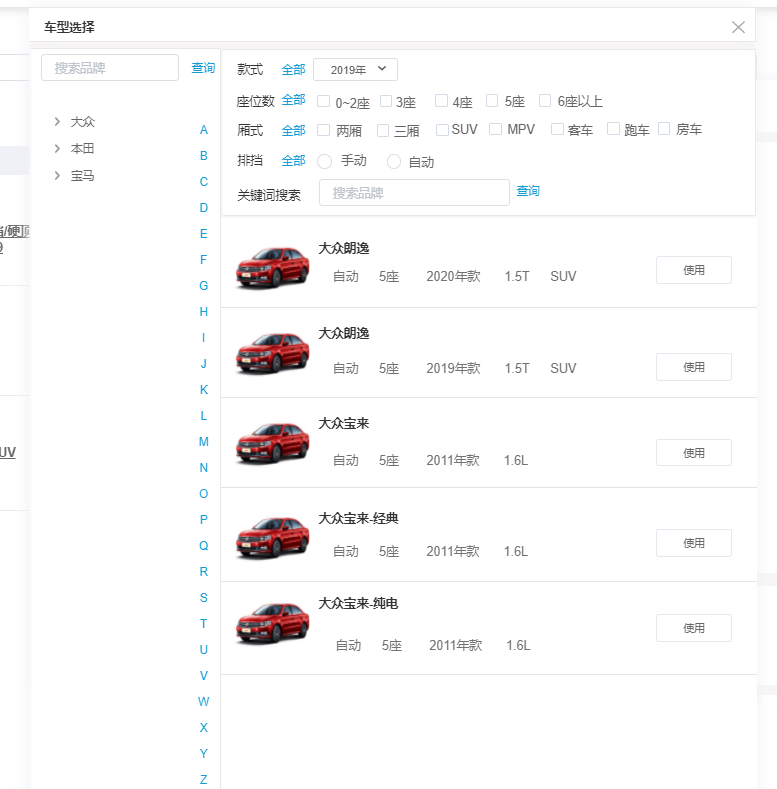Viewport: 777px width, 789px height.
Task: Jump to letter Y in index
Action: 203,754
